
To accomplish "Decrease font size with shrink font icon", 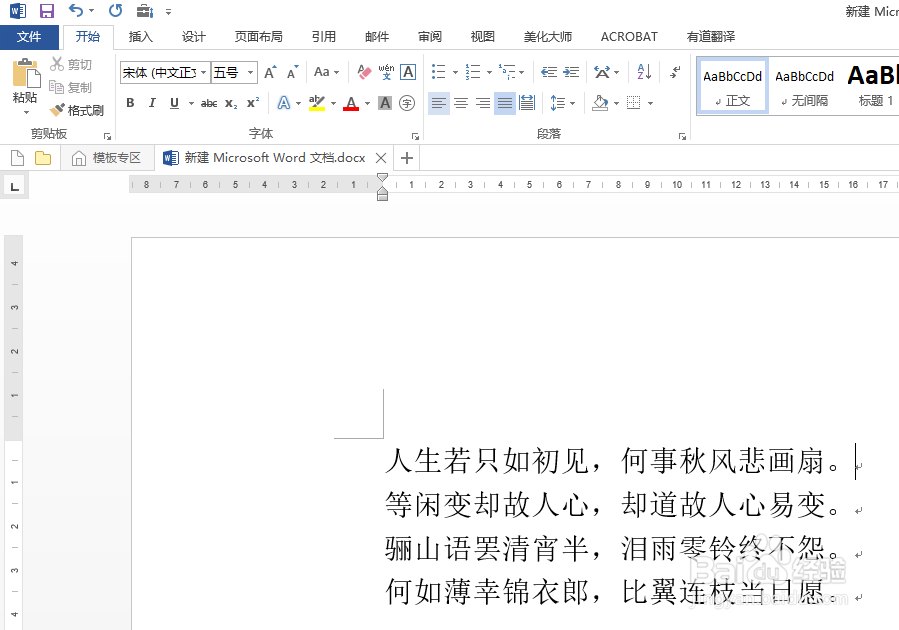I will click(x=292, y=72).
